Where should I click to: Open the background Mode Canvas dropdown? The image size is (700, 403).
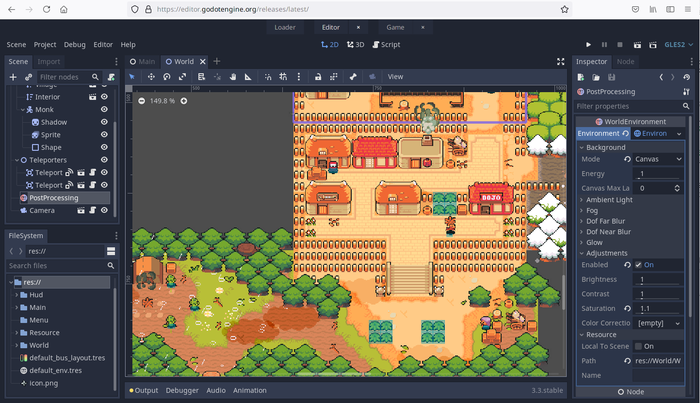pyautogui.click(x=658, y=159)
